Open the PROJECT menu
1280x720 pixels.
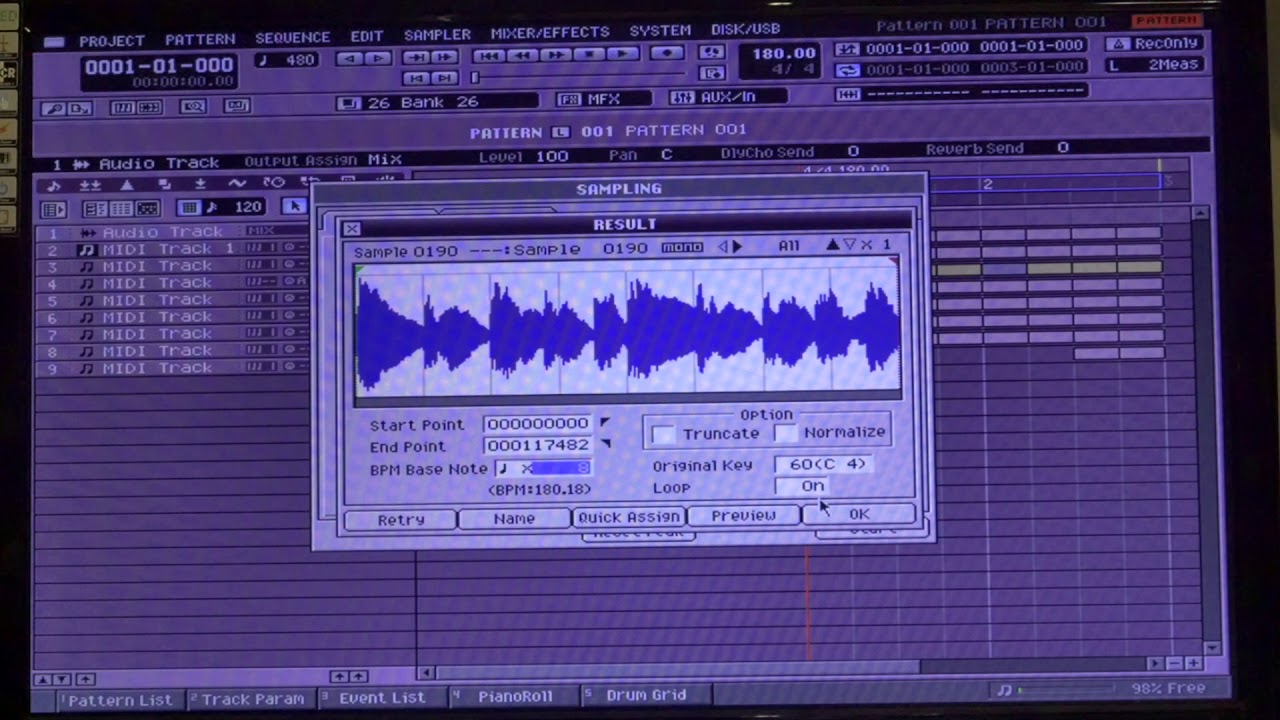112,41
